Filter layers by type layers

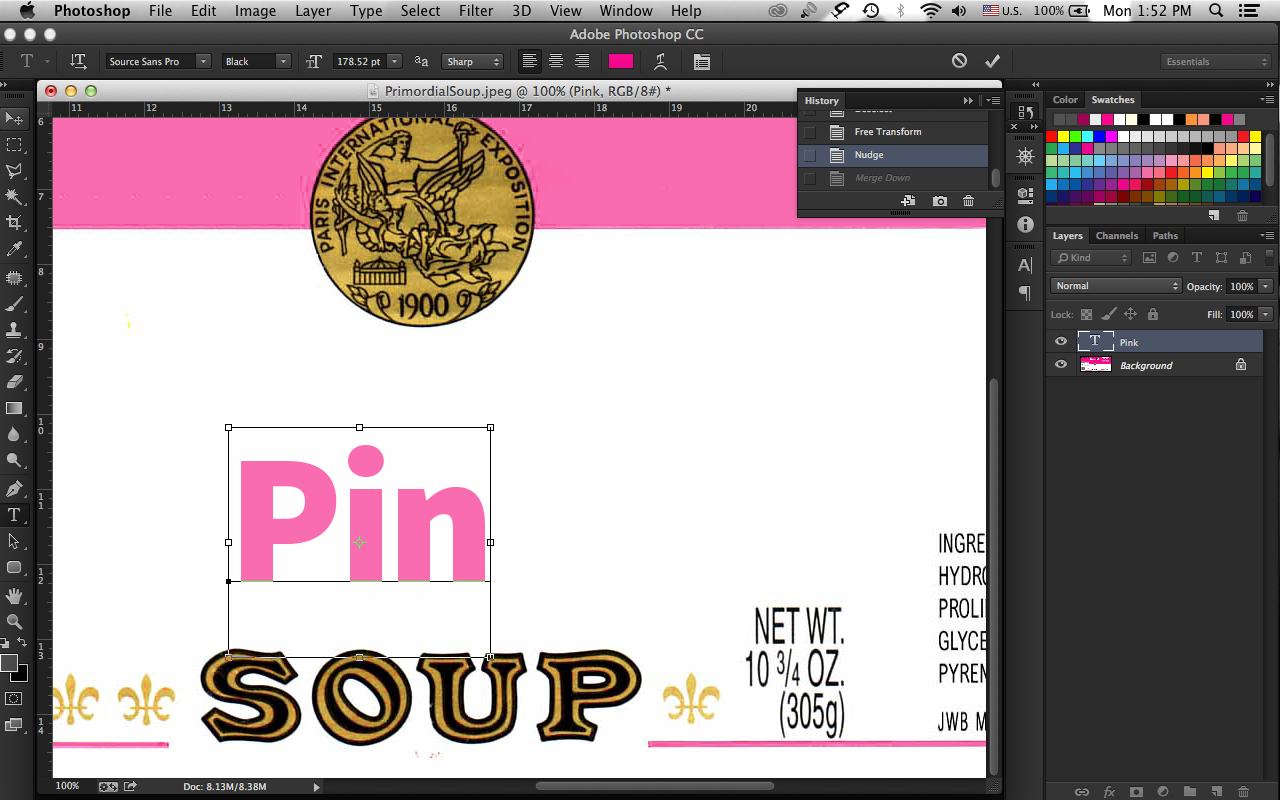click(x=1196, y=258)
